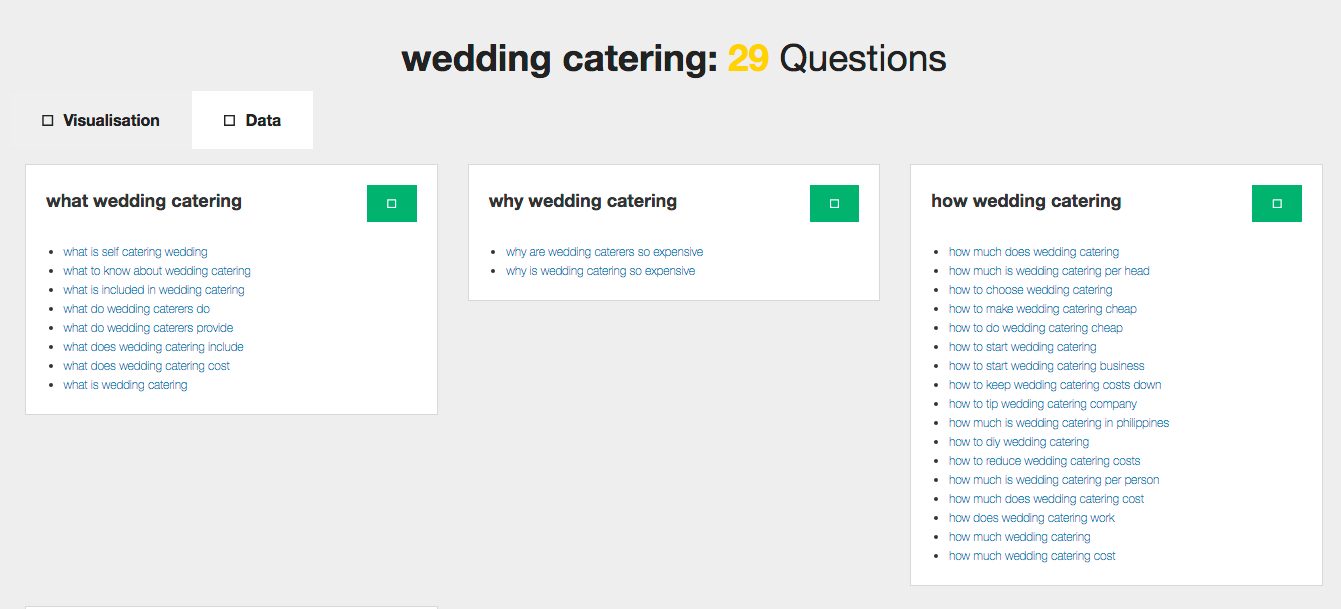Click green button in what wedding catering card
This screenshot has width=1341, height=609.
coord(392,203)
